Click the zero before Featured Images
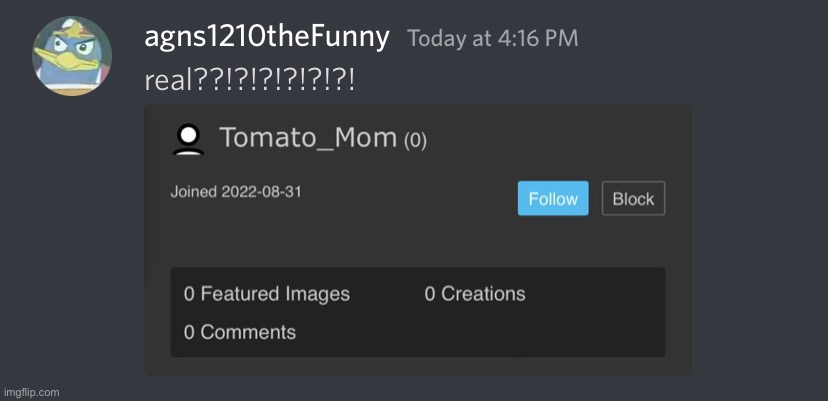This screenshot has height=401, width=828. tap(189, 294)
